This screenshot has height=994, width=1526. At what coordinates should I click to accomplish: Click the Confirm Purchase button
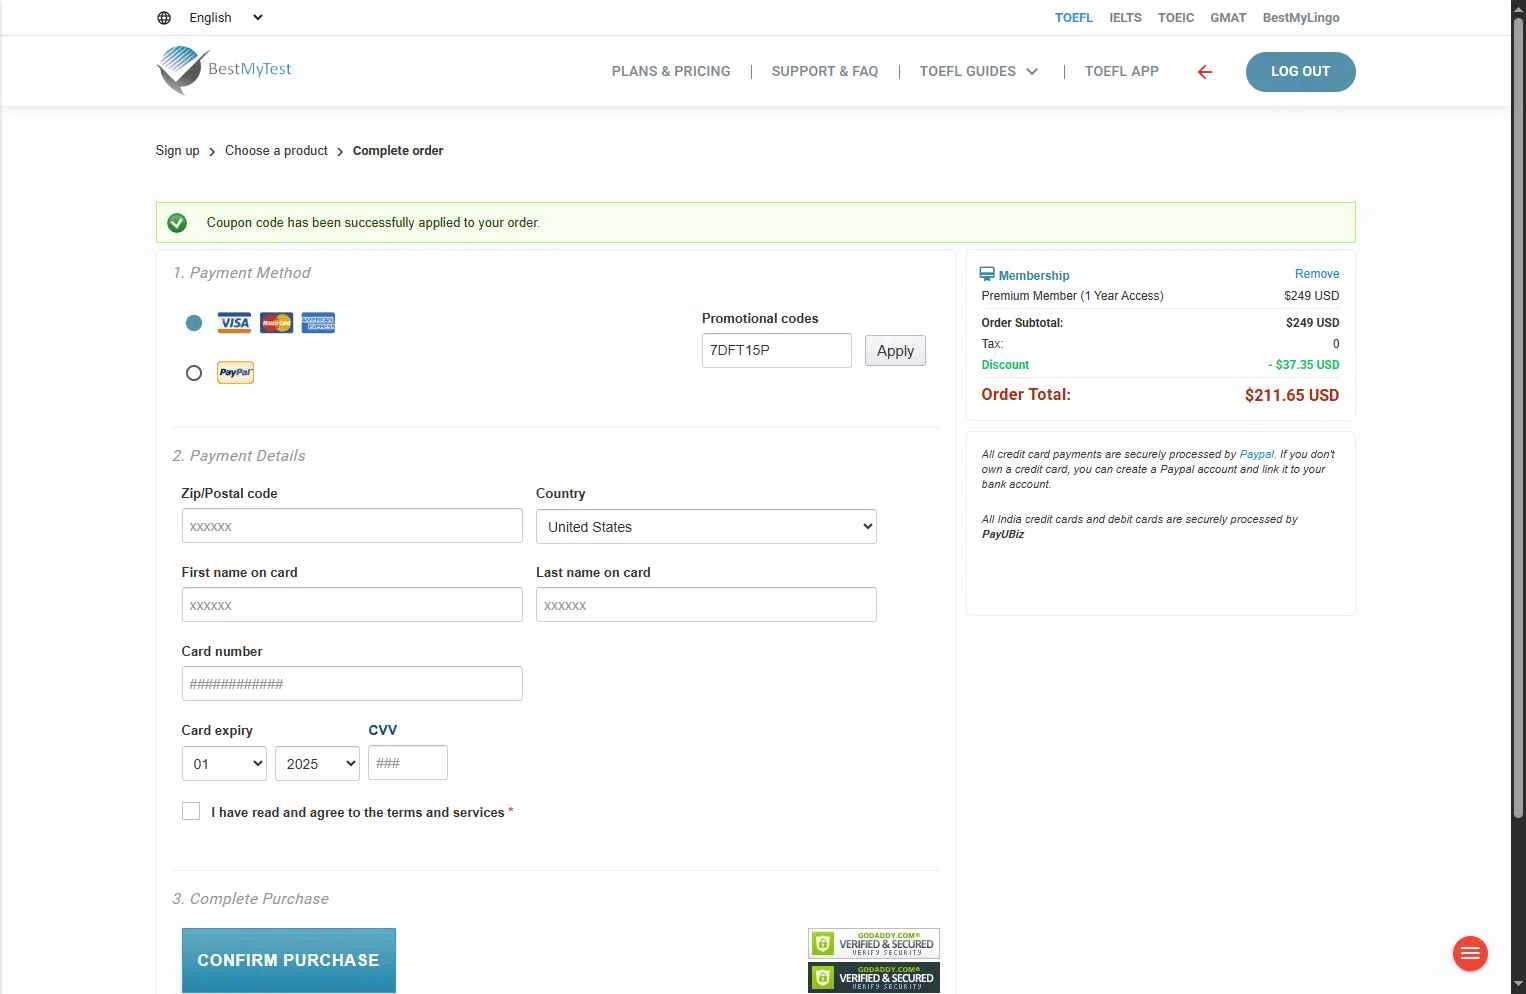(x=289, y=960)
